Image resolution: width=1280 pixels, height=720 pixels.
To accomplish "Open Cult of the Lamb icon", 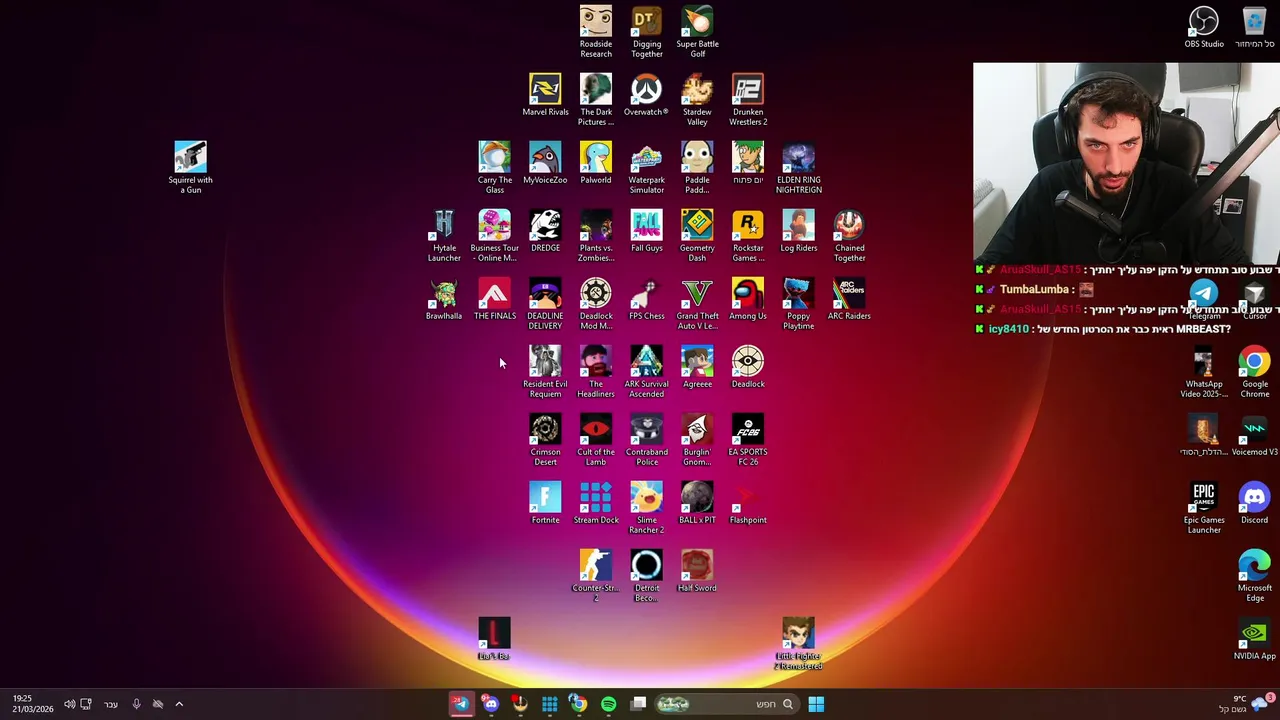I will click(596, 440).
